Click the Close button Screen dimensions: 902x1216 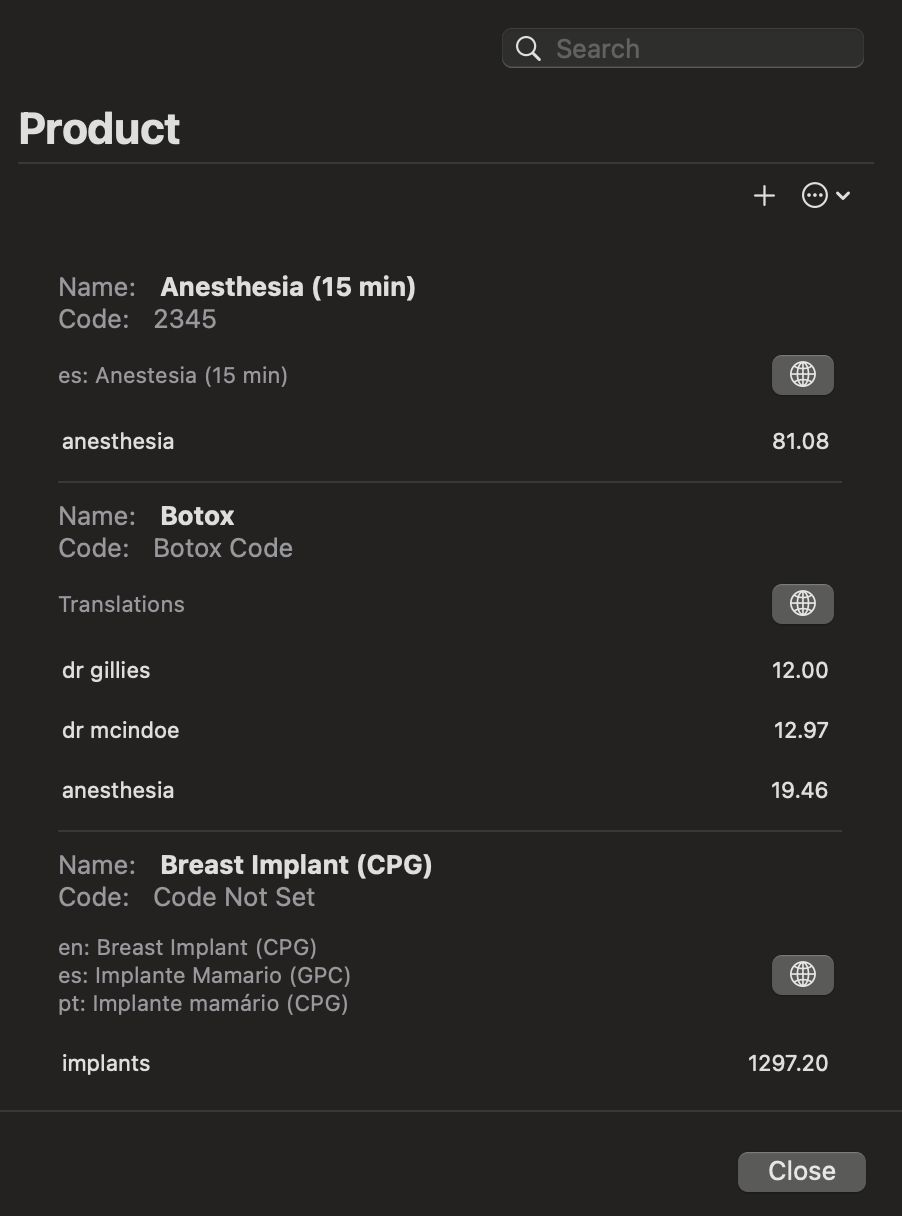[801, 1171]
